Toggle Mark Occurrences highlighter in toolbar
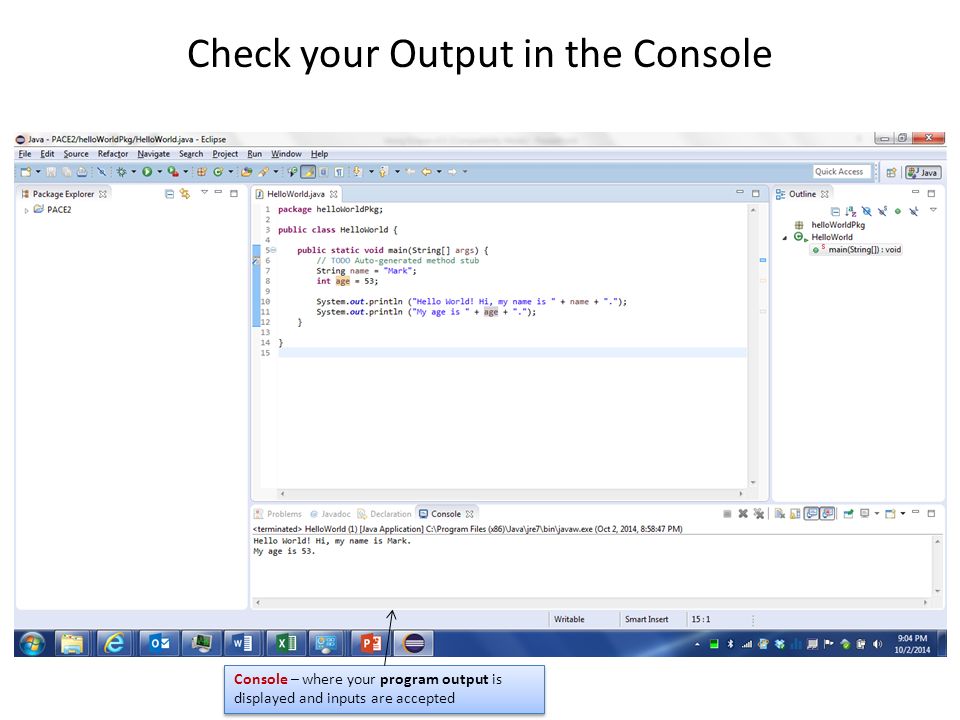Image resolution: width=960 pixels, height=720 pixels. (x=308, y=172)
